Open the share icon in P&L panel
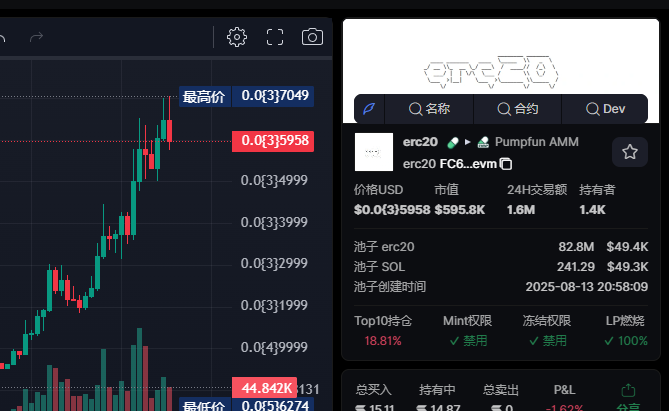 (x=628, y=390)
